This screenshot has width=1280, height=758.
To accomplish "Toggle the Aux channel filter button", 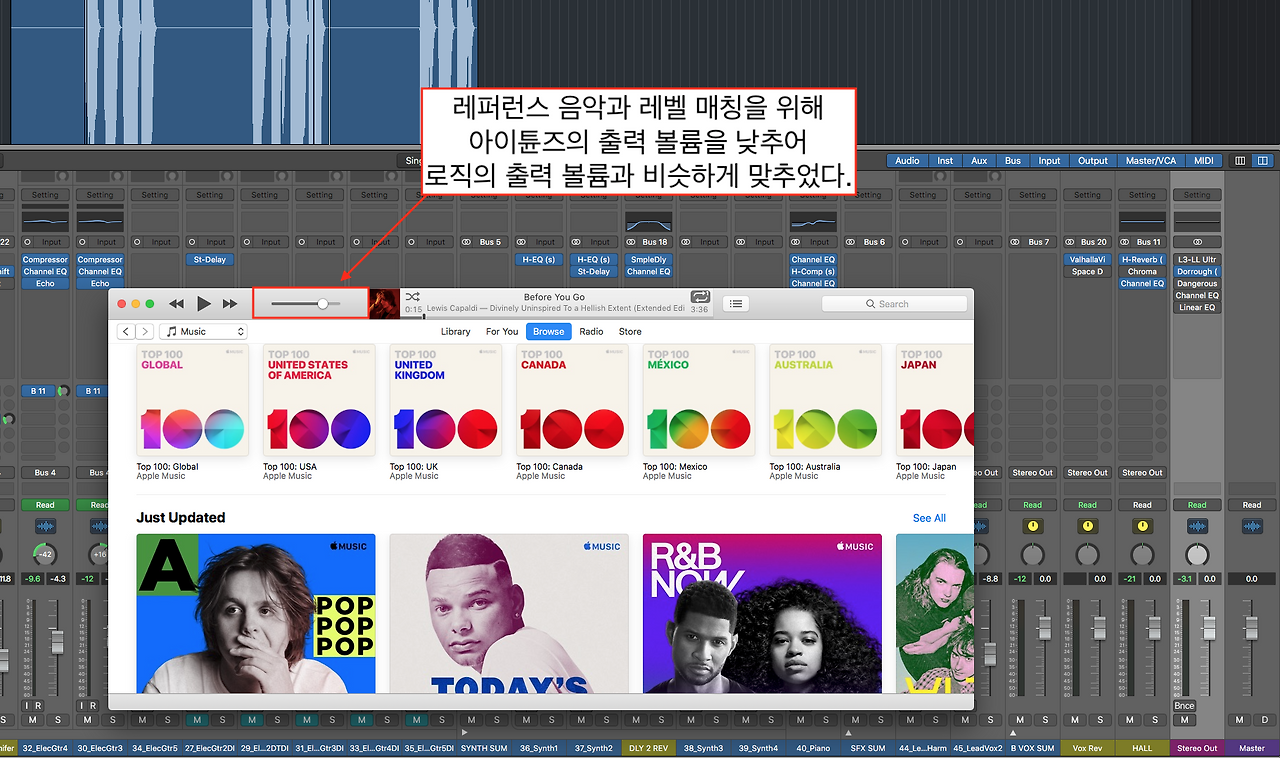I will pyautogui.click(x=979, y=160).
